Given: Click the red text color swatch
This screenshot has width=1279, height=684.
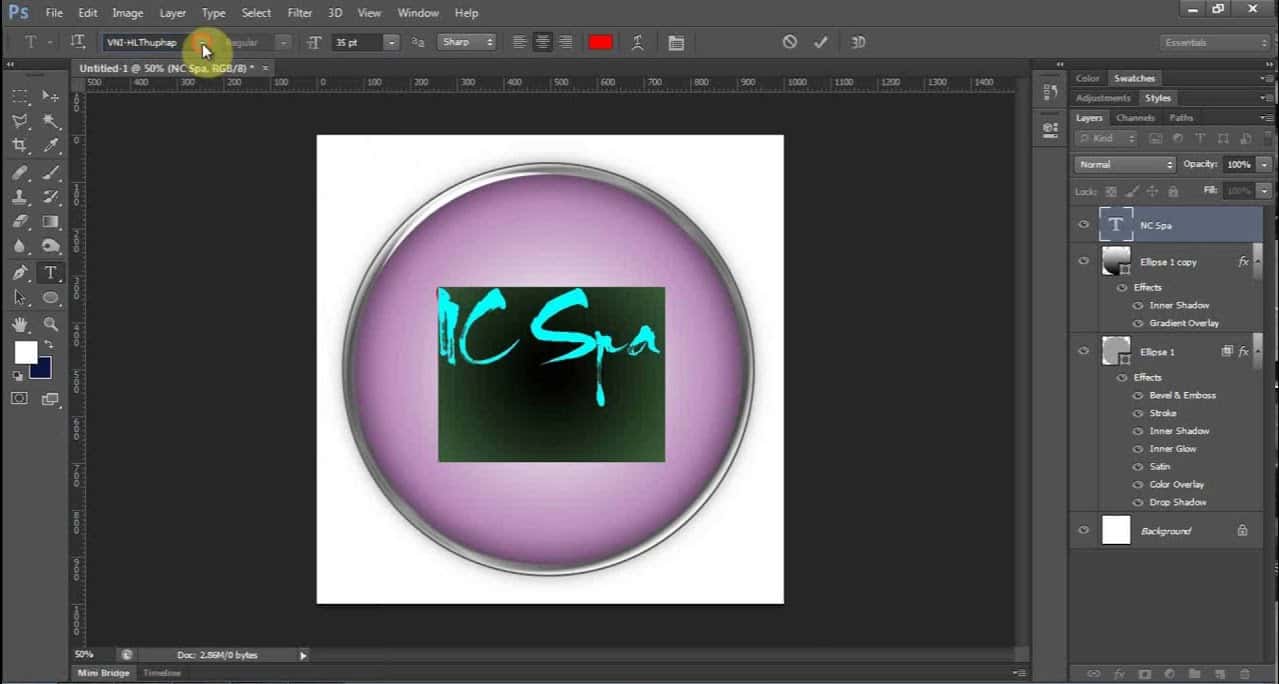Looking at the screenshot, I should tap(600, 42).
